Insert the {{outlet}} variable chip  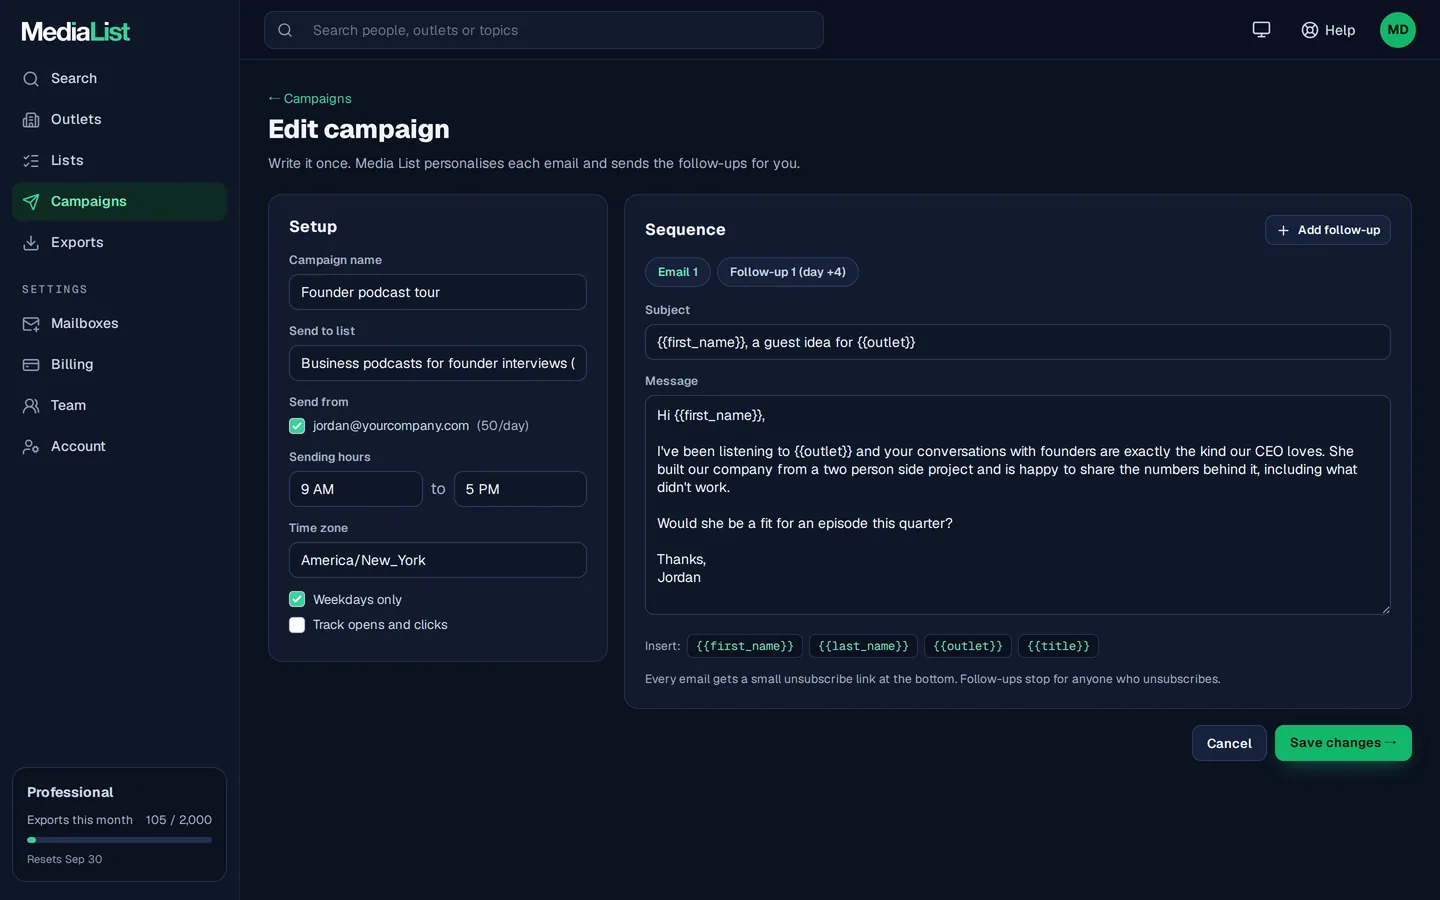(968, 646)
